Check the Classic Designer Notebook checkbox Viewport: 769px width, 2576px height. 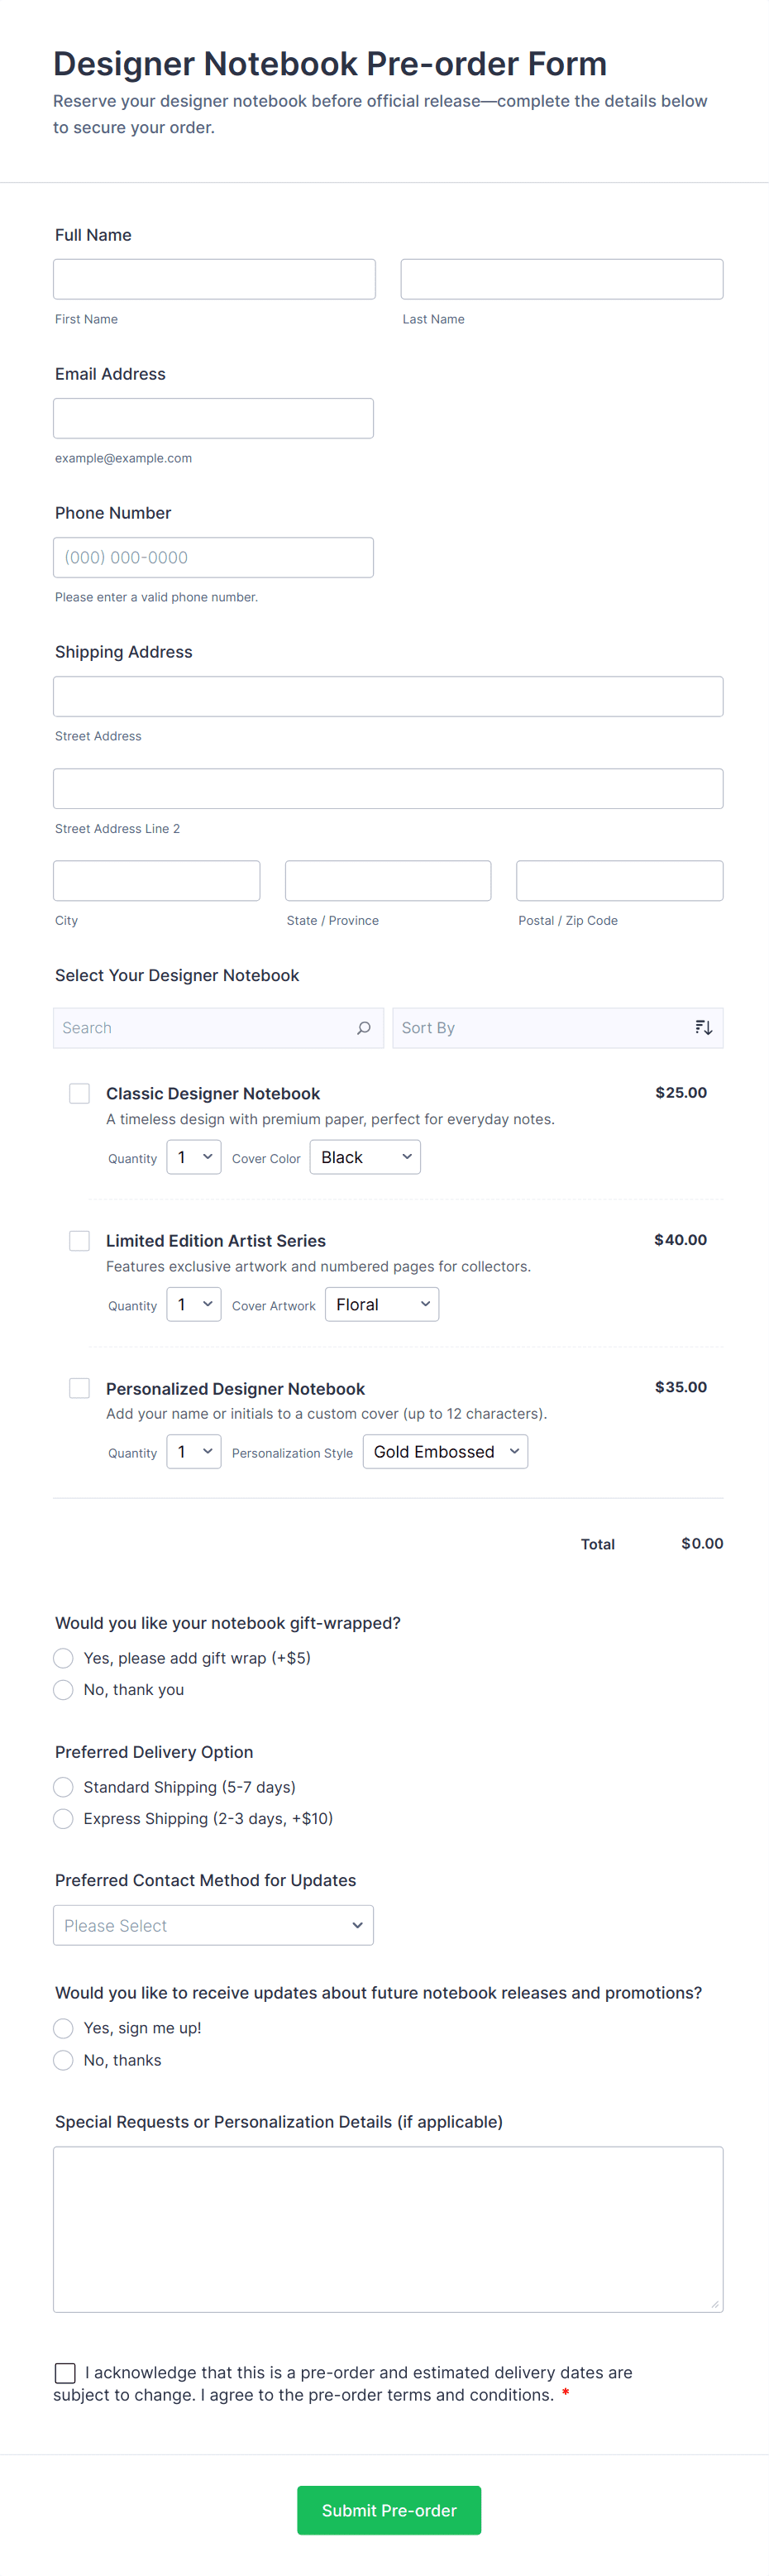coord(80,1093)
